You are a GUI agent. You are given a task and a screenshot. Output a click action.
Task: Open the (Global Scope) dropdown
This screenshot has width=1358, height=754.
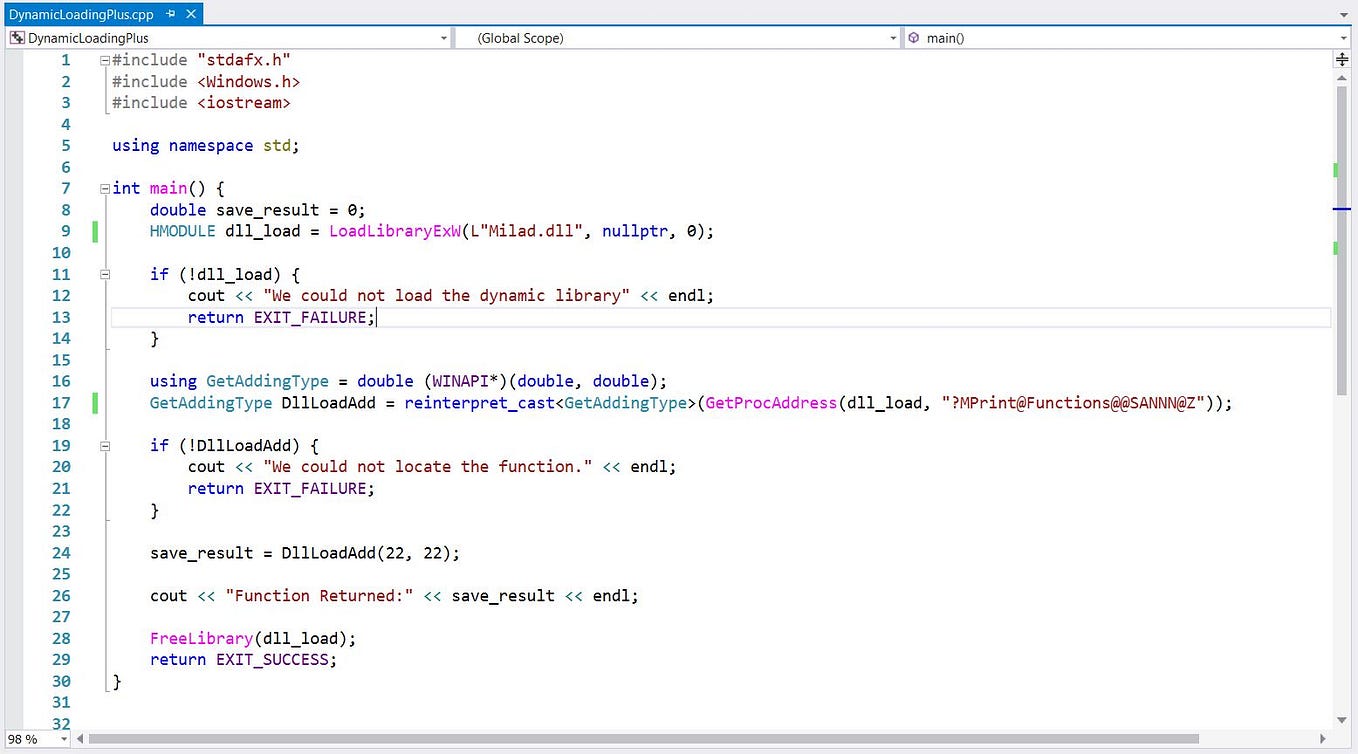pyautogui.click(x=893, y=37)
